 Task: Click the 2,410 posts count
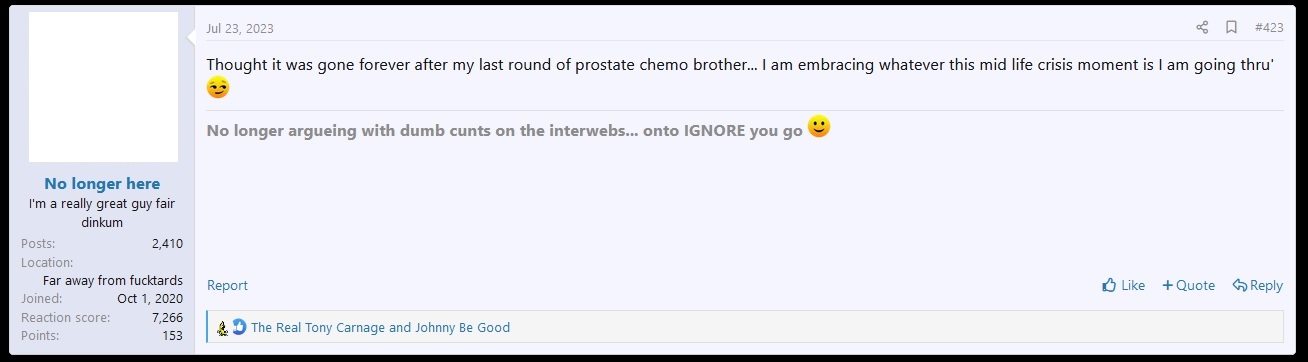[167, 243]
